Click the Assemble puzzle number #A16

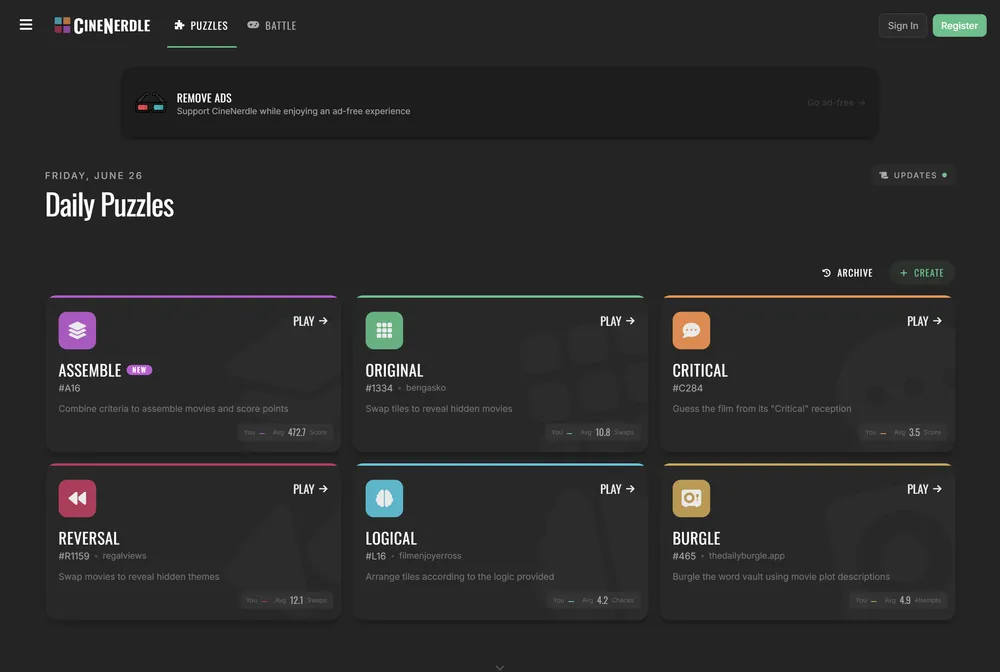[70, 388]
